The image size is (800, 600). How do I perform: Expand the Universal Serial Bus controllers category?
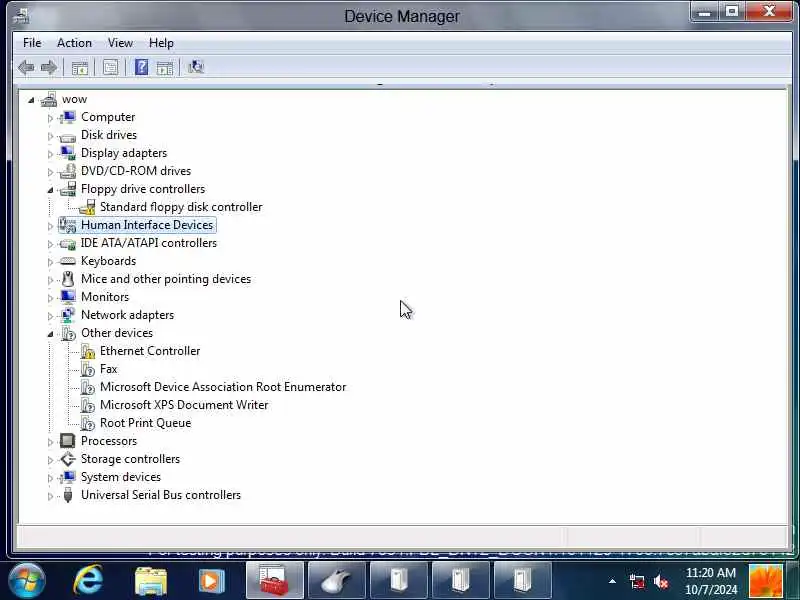[50, 496]
